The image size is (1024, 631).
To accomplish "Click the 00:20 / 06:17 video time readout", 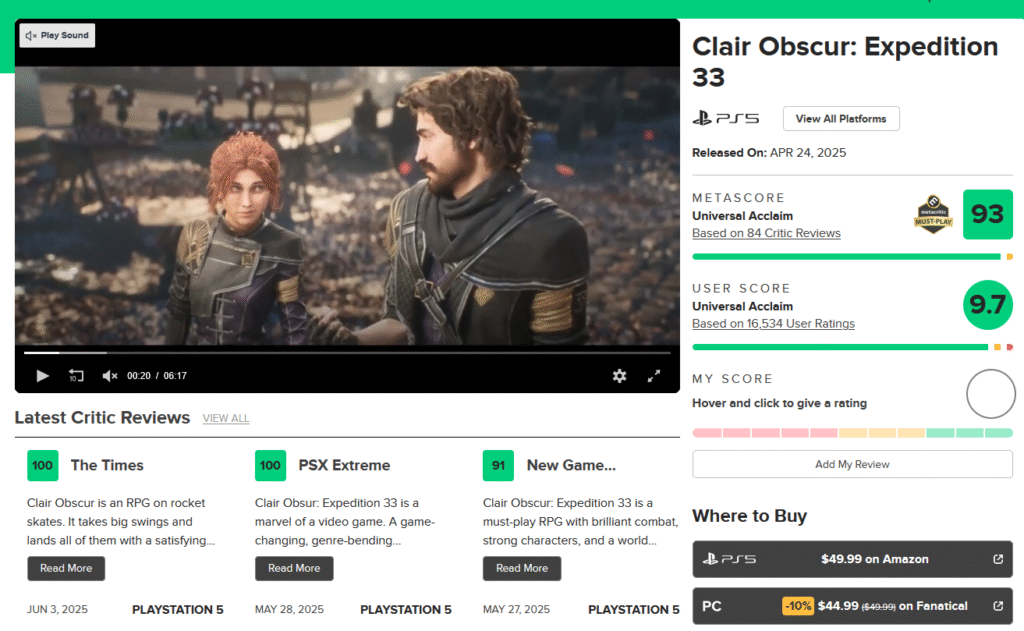I will 157,376.
